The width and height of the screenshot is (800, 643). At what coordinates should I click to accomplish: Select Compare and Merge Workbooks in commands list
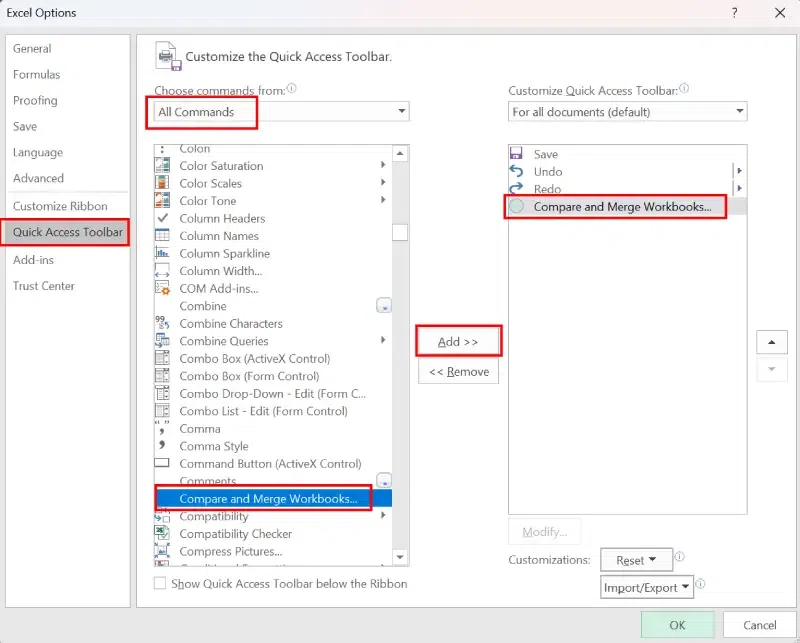273,498
